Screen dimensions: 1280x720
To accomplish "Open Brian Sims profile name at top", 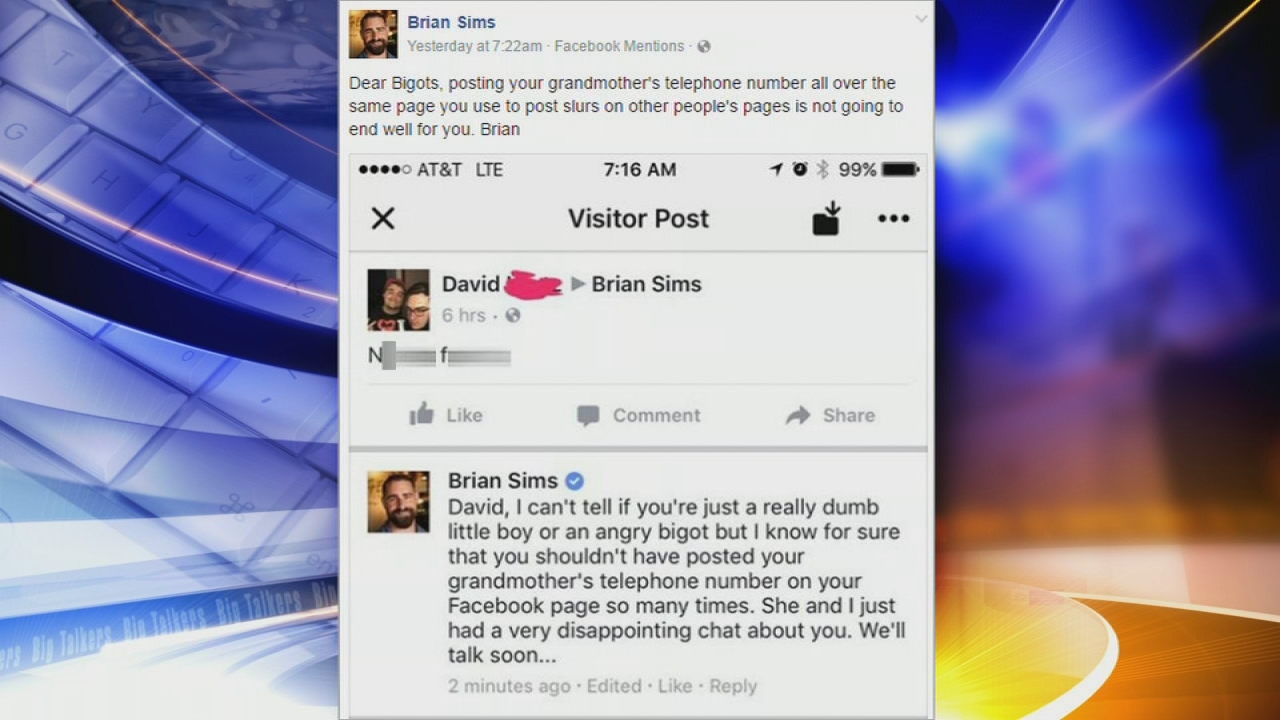I will coord(451,22).
